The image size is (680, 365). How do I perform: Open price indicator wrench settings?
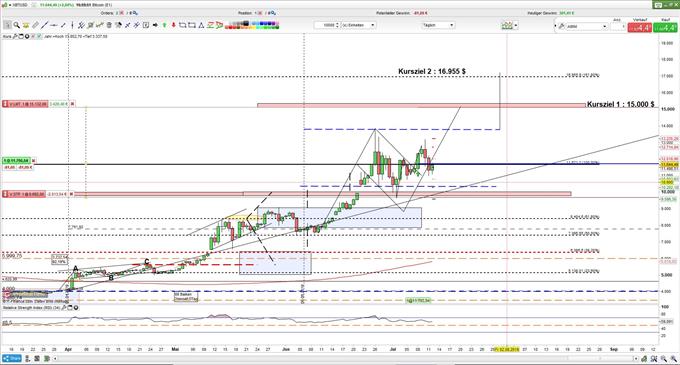(x=15, y=36)
